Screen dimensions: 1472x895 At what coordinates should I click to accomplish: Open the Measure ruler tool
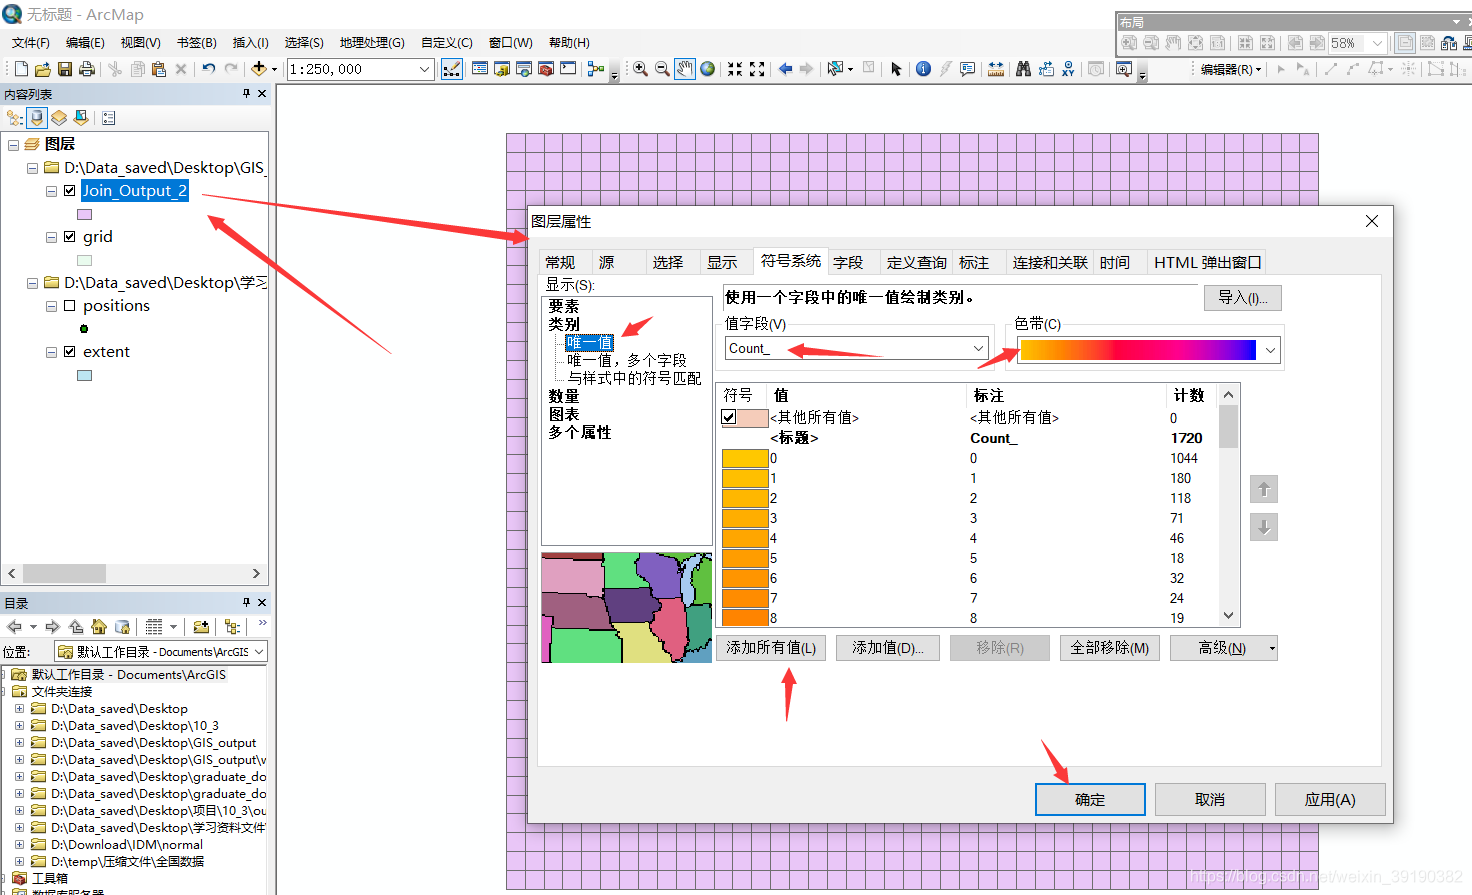click(x=996, y=69)
